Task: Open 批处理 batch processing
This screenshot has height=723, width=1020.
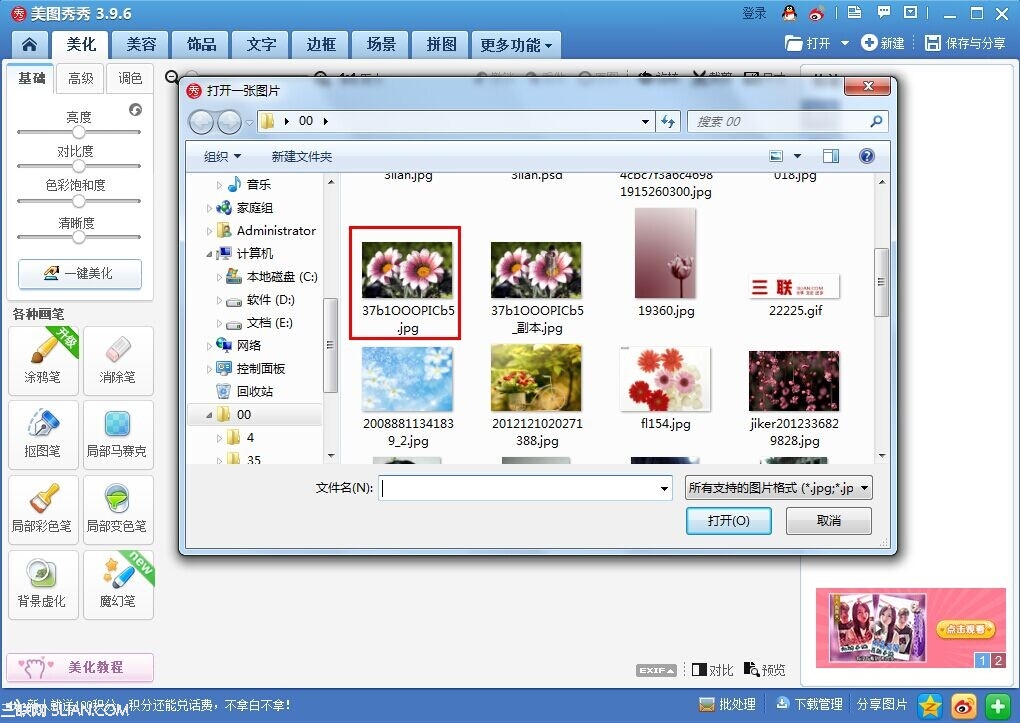Action: tap(727, 704)
